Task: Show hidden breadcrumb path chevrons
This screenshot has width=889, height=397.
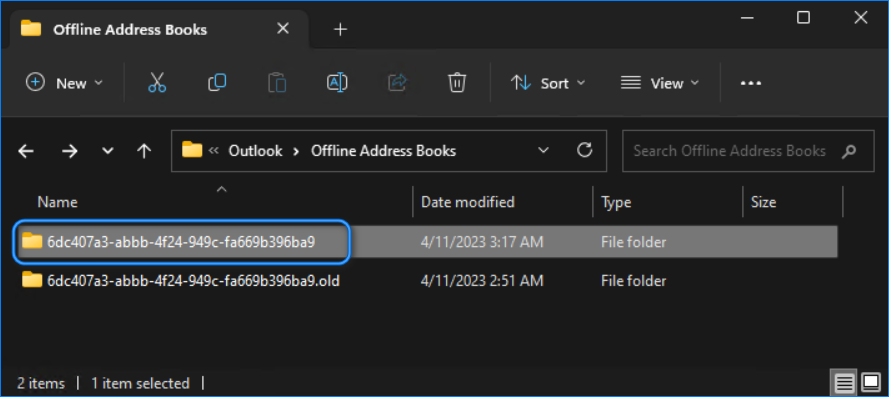Action: tap(214, 151)
